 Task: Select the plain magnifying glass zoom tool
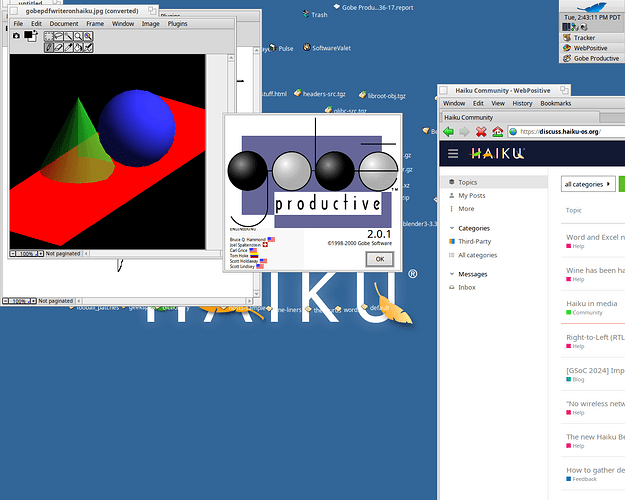coord(78,36)
